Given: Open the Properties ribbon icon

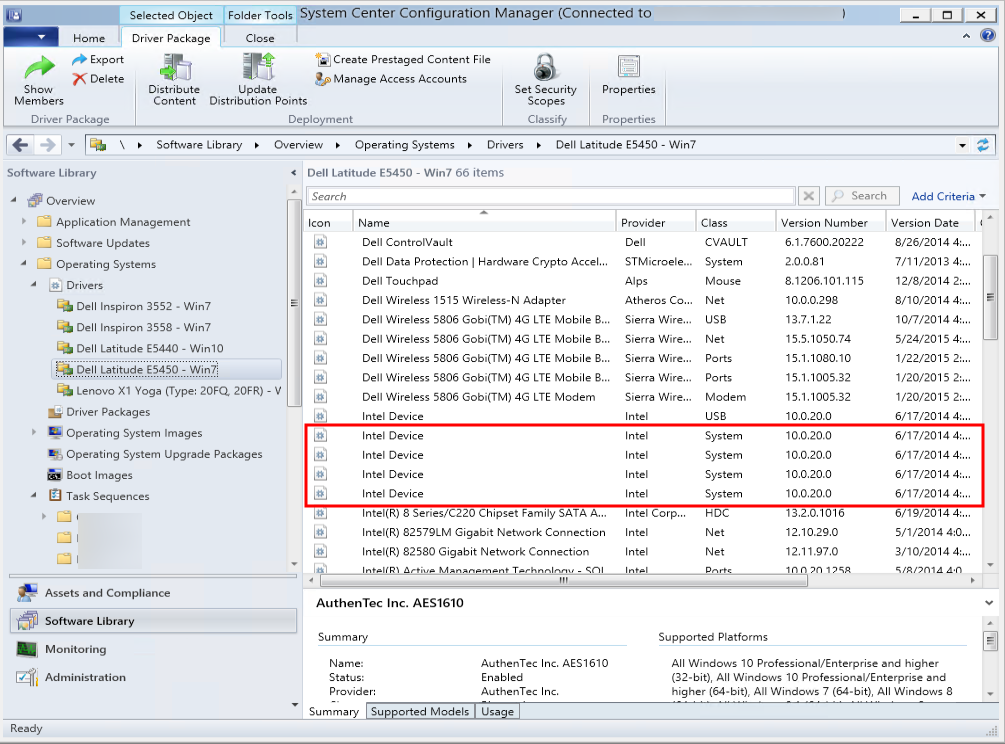Looking at the screenshot, I should tap(628, 67).
